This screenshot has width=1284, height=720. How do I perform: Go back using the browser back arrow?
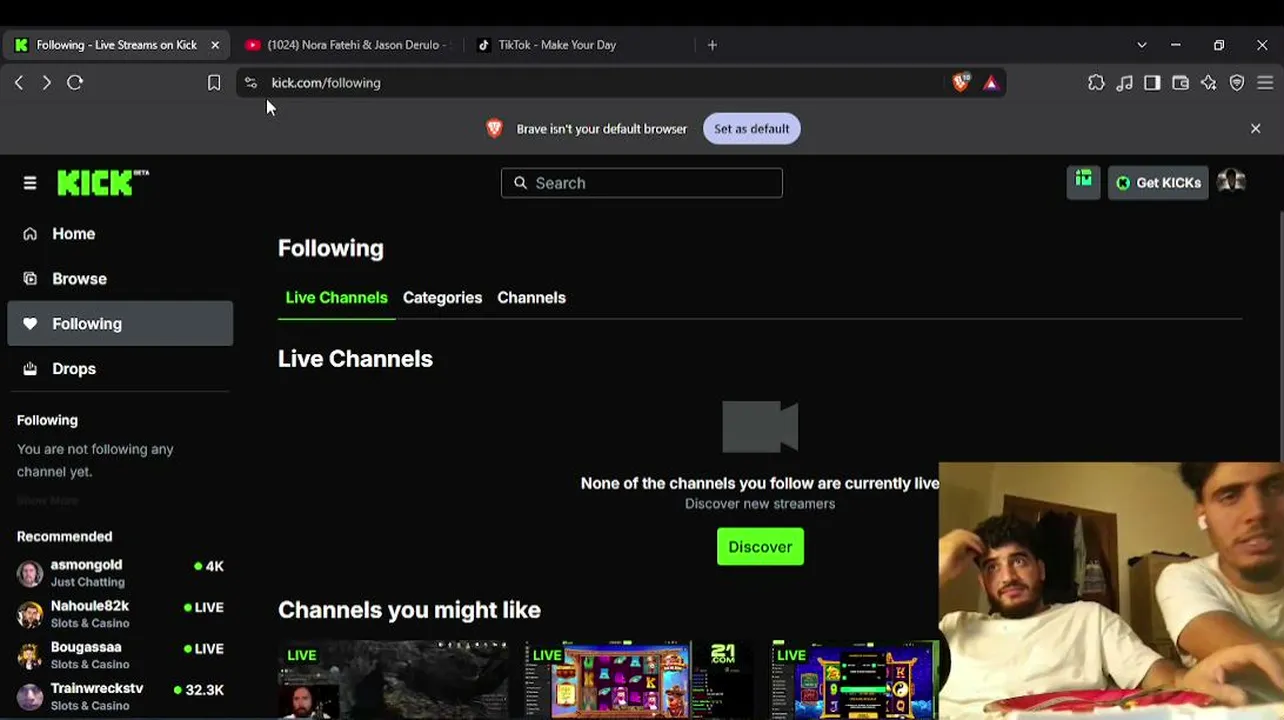[19, 83]
